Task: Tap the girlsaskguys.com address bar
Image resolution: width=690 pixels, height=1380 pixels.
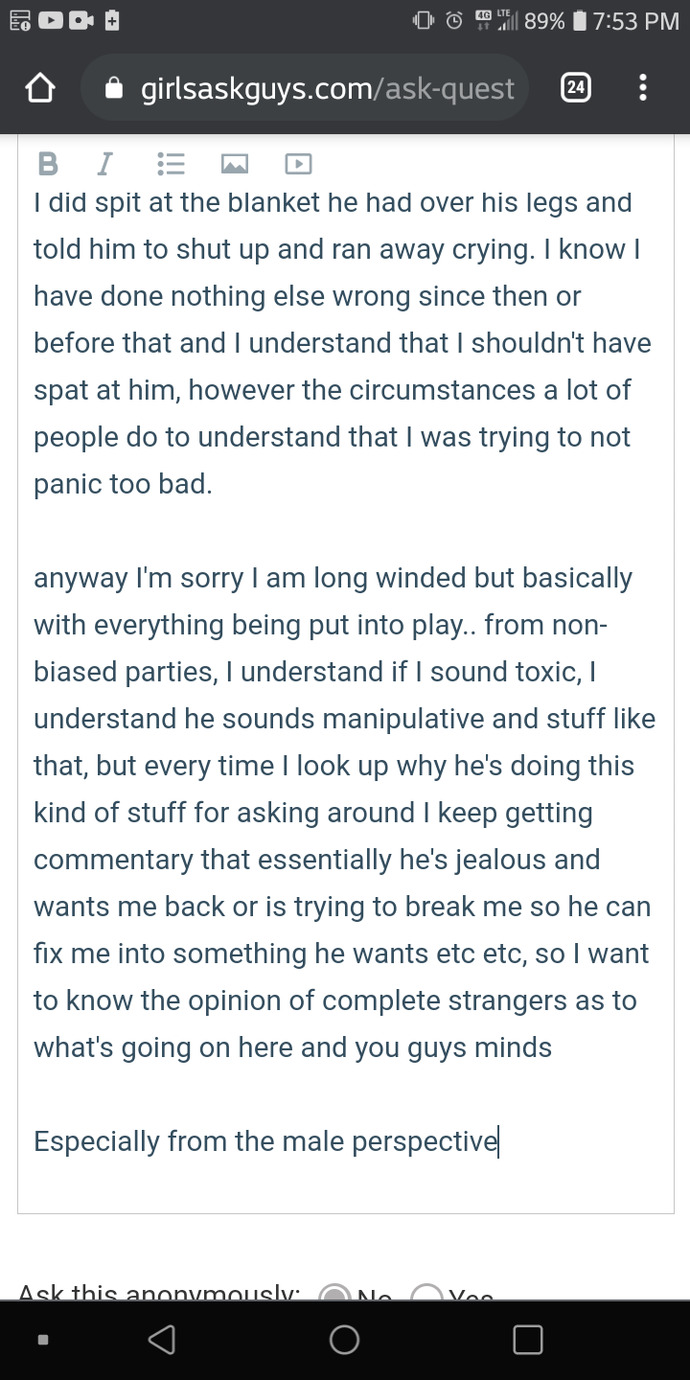Action: click(304, 89)
